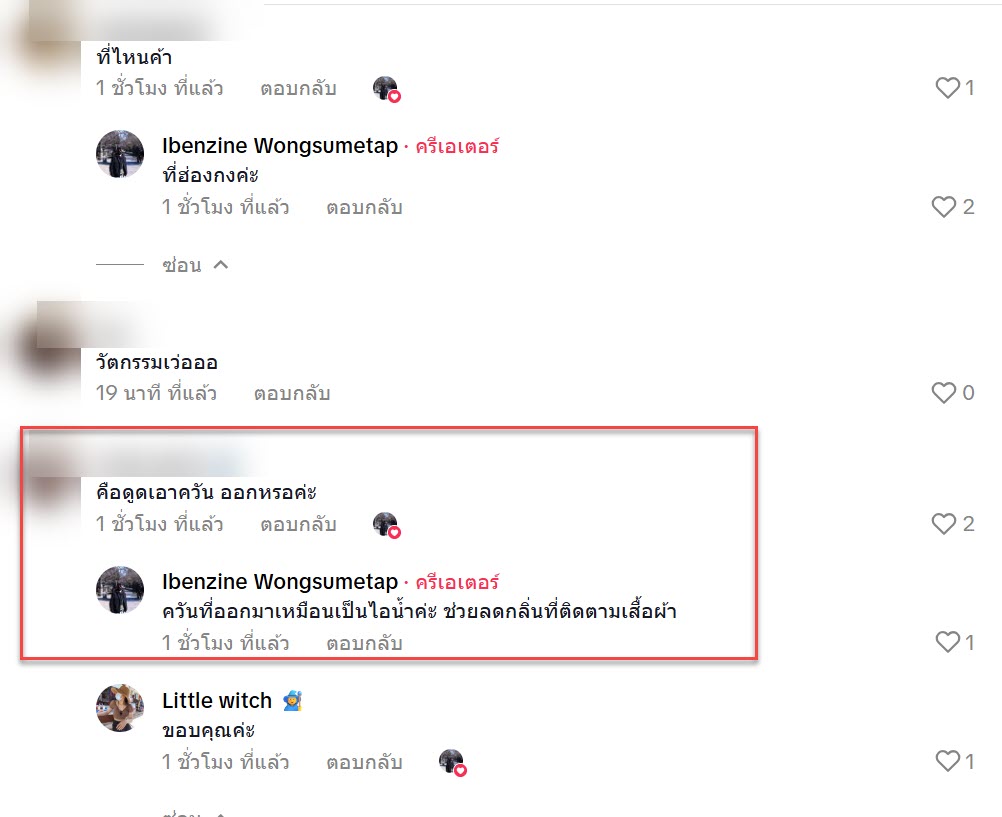Viewport: 1002px width, 817px height.
Task: Click Ibenzine avatar beside steam reply
Action: (x=120, y=590)
